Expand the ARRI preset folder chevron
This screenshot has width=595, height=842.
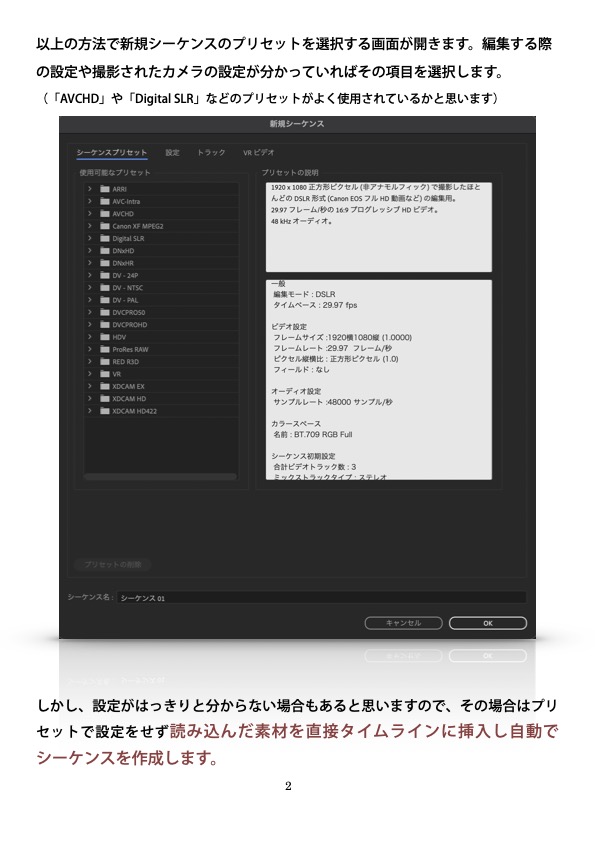pos(90,189)
